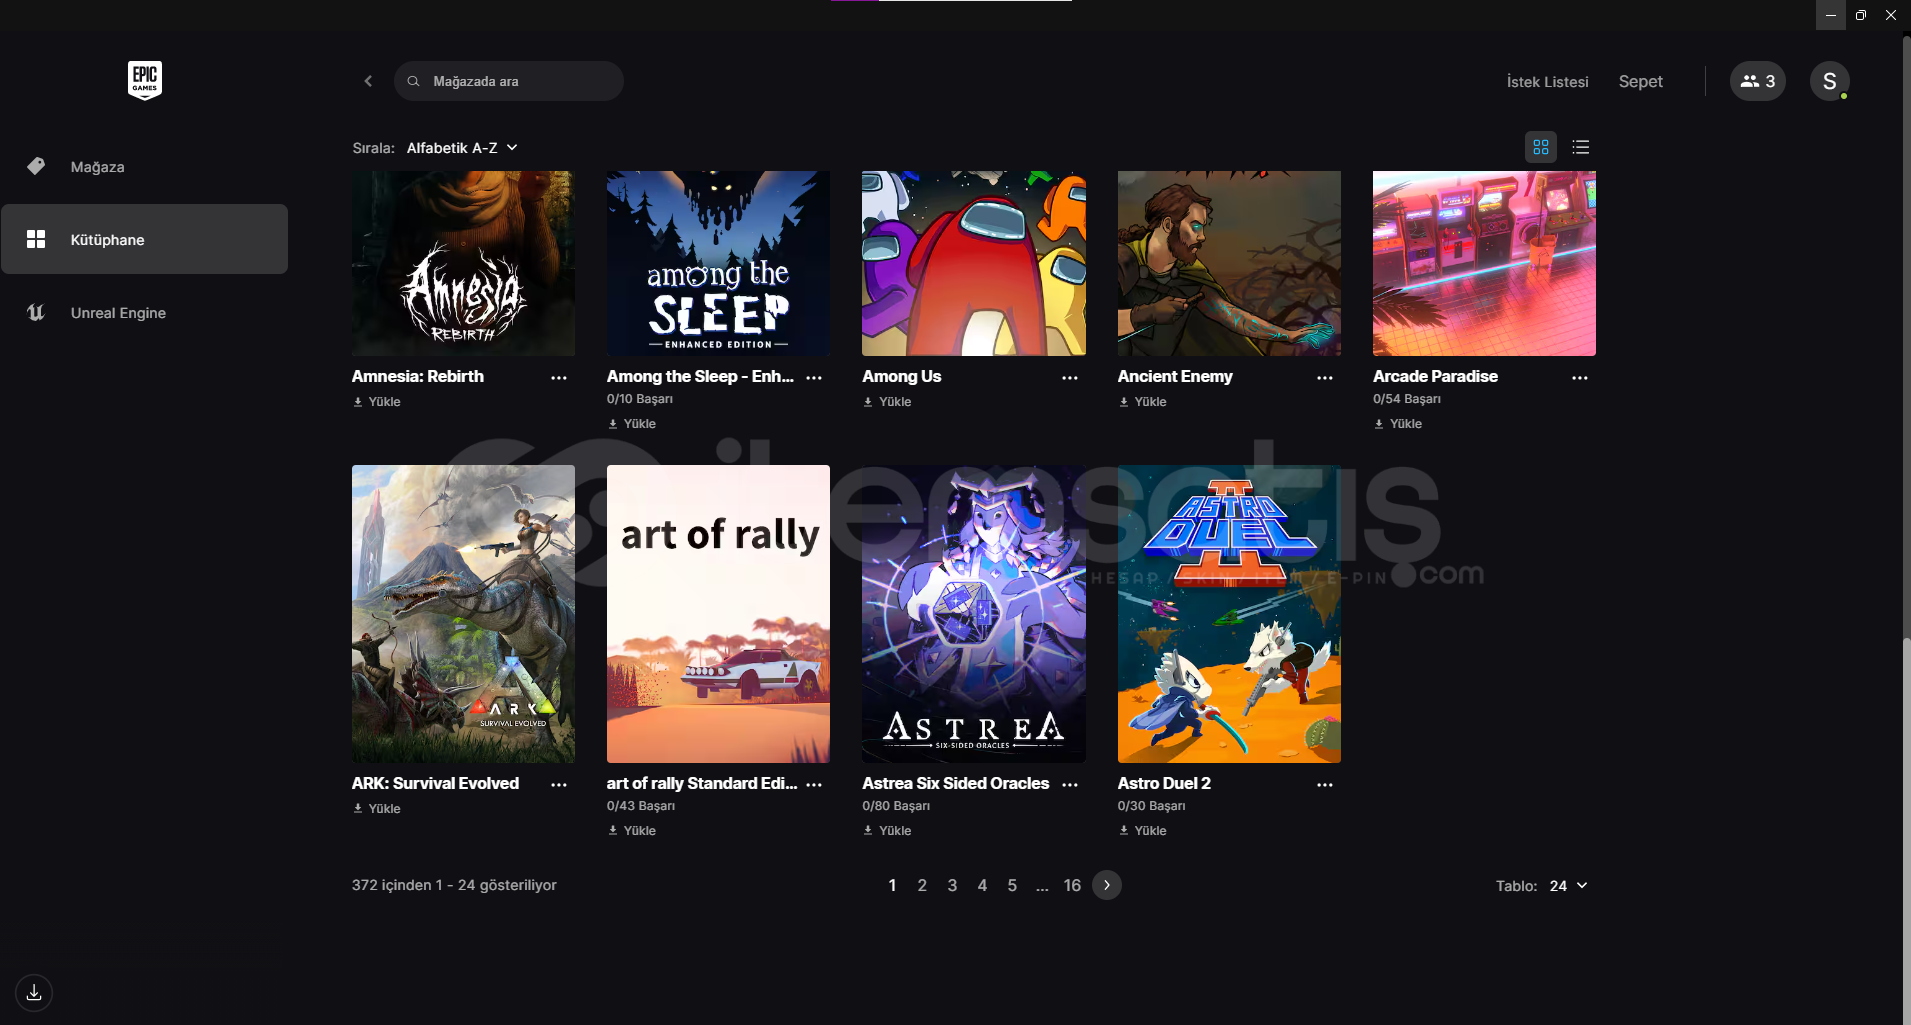Click Yükle under Astrea Six Sided Oracles
The image size is (1911, 1025).
[x=887, y=831]
